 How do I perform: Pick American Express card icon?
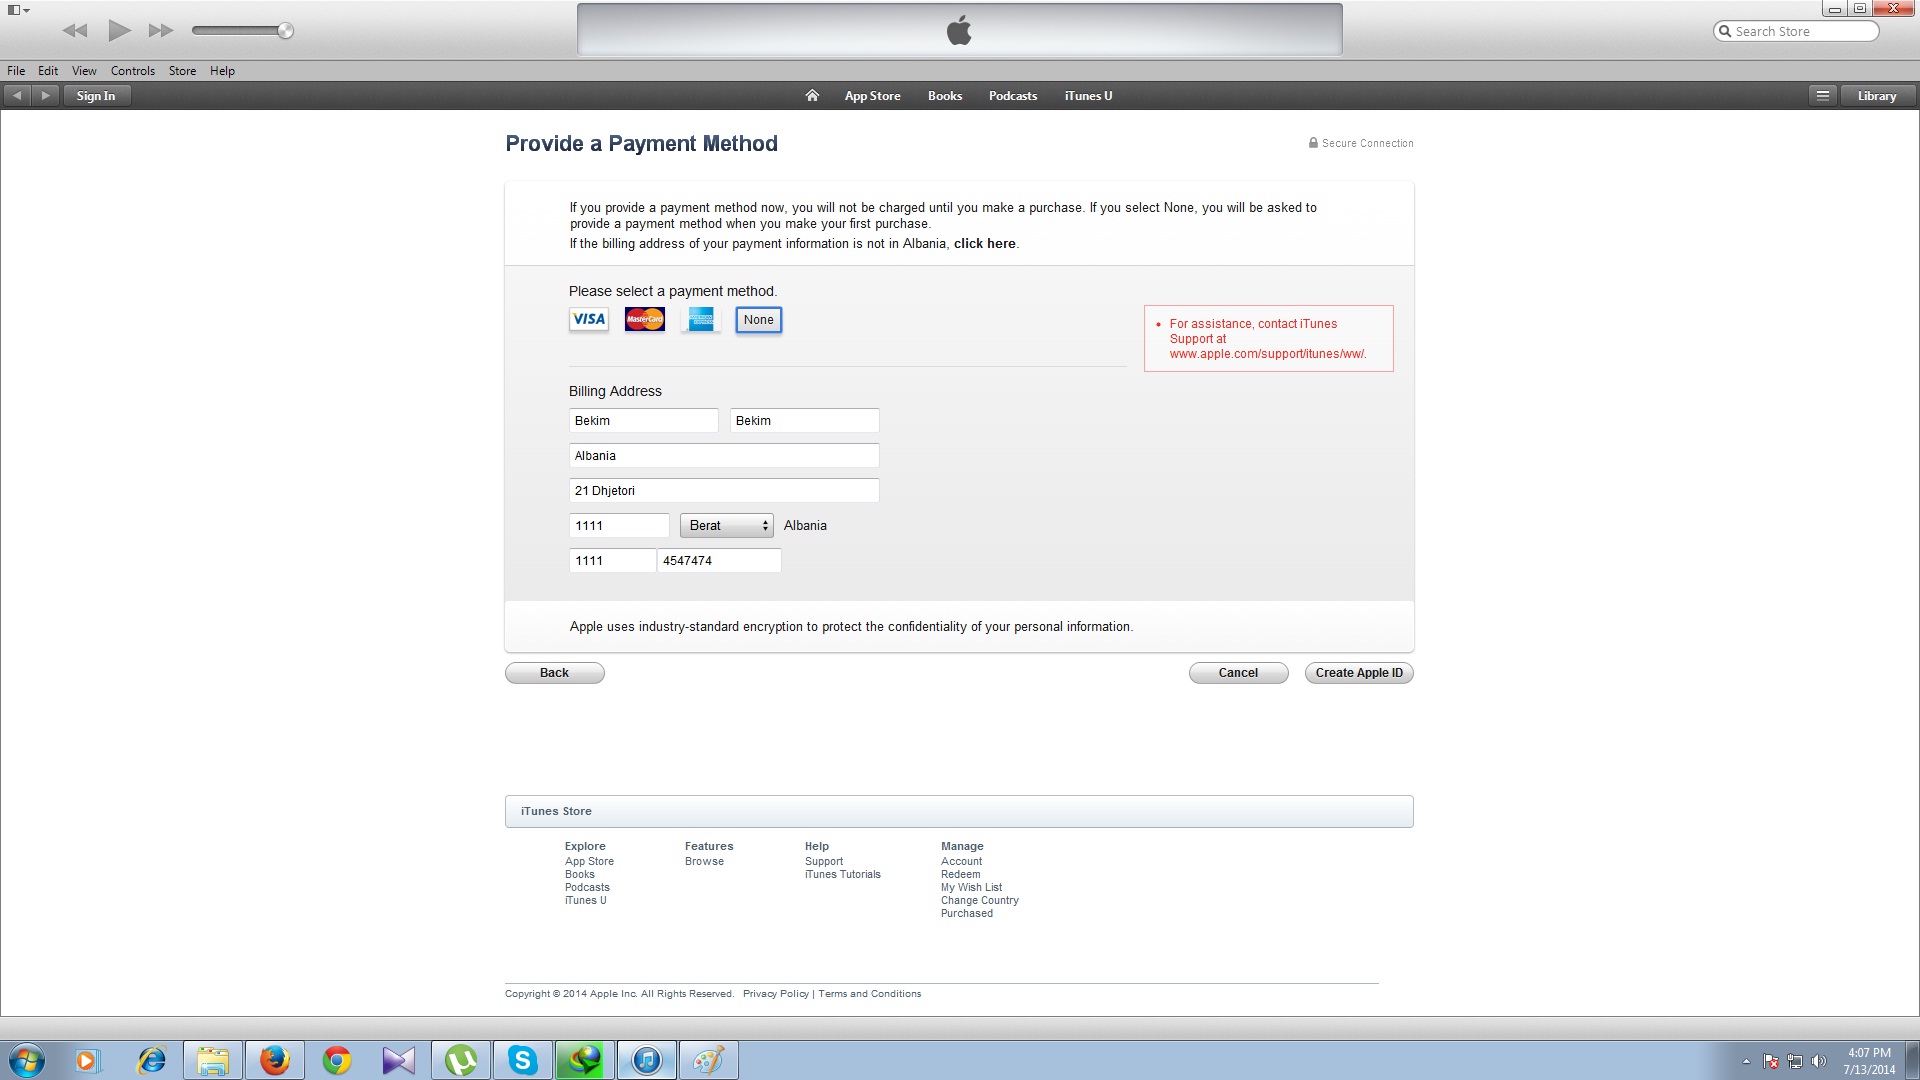[701, 320]
